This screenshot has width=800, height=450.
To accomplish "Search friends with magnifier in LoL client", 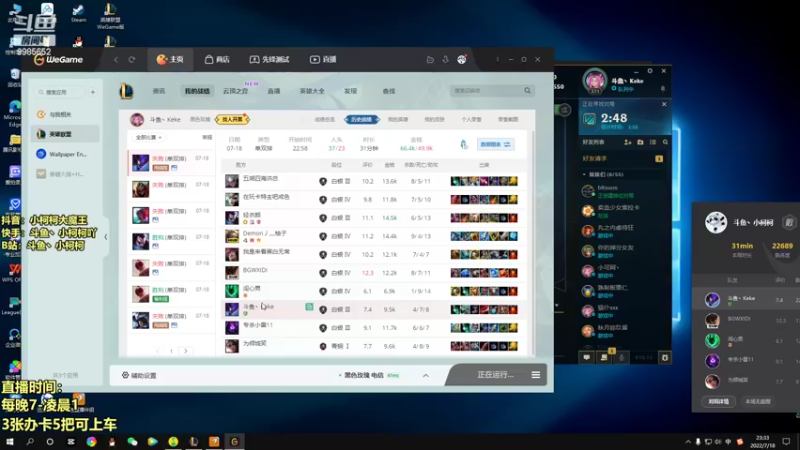I will pos(665,142).
